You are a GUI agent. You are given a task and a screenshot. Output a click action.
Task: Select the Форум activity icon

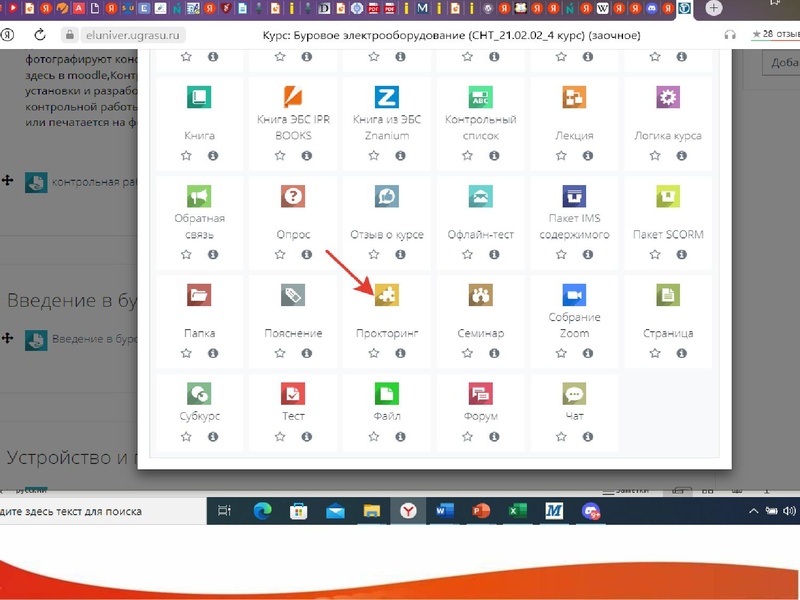point(480,393)
